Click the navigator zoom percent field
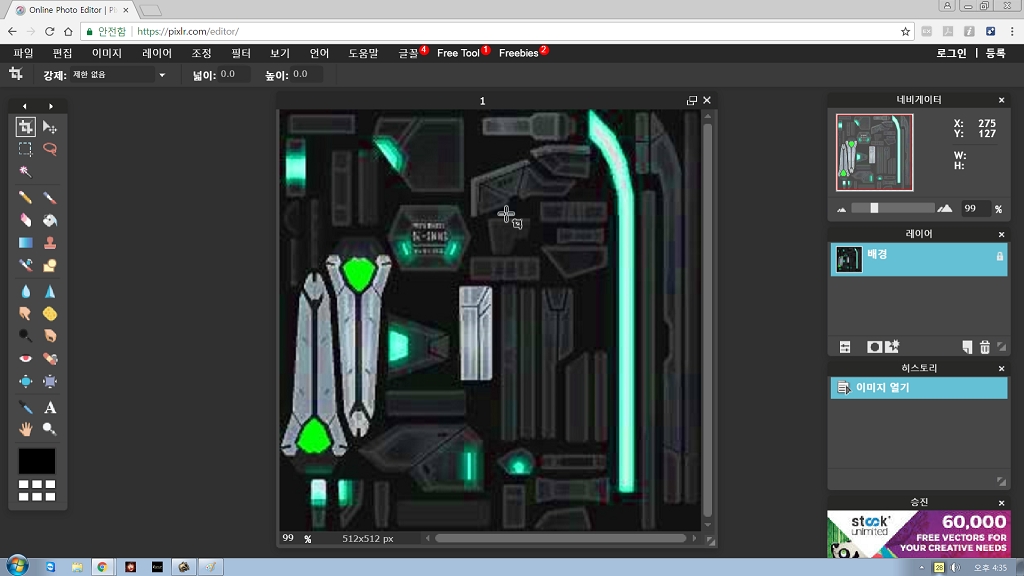The height and width of the screenshot is (576, 1024). (976, 208)
